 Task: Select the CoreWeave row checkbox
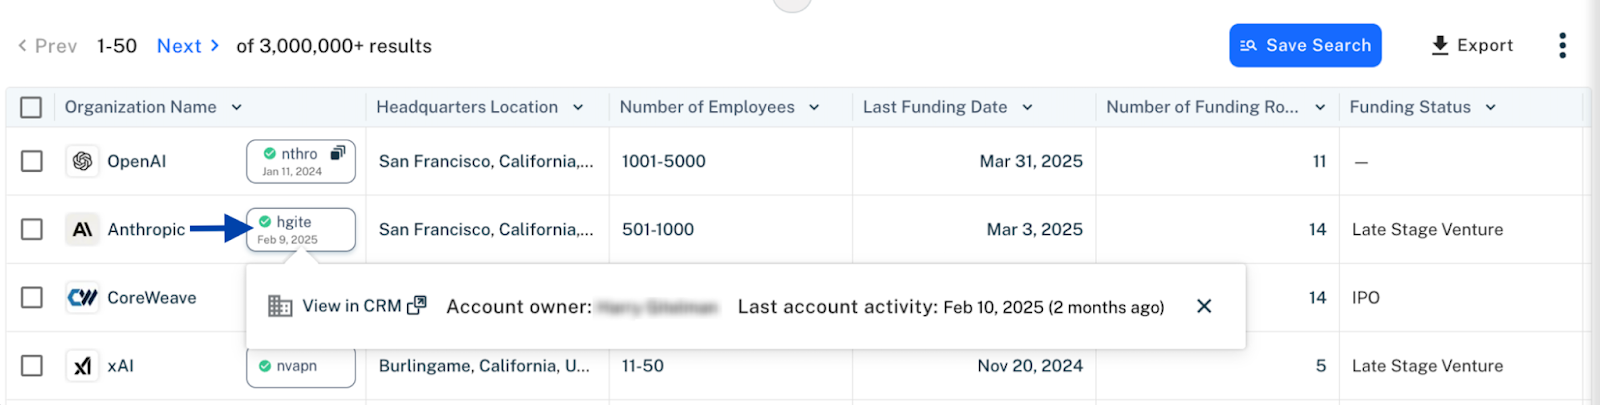32,297
